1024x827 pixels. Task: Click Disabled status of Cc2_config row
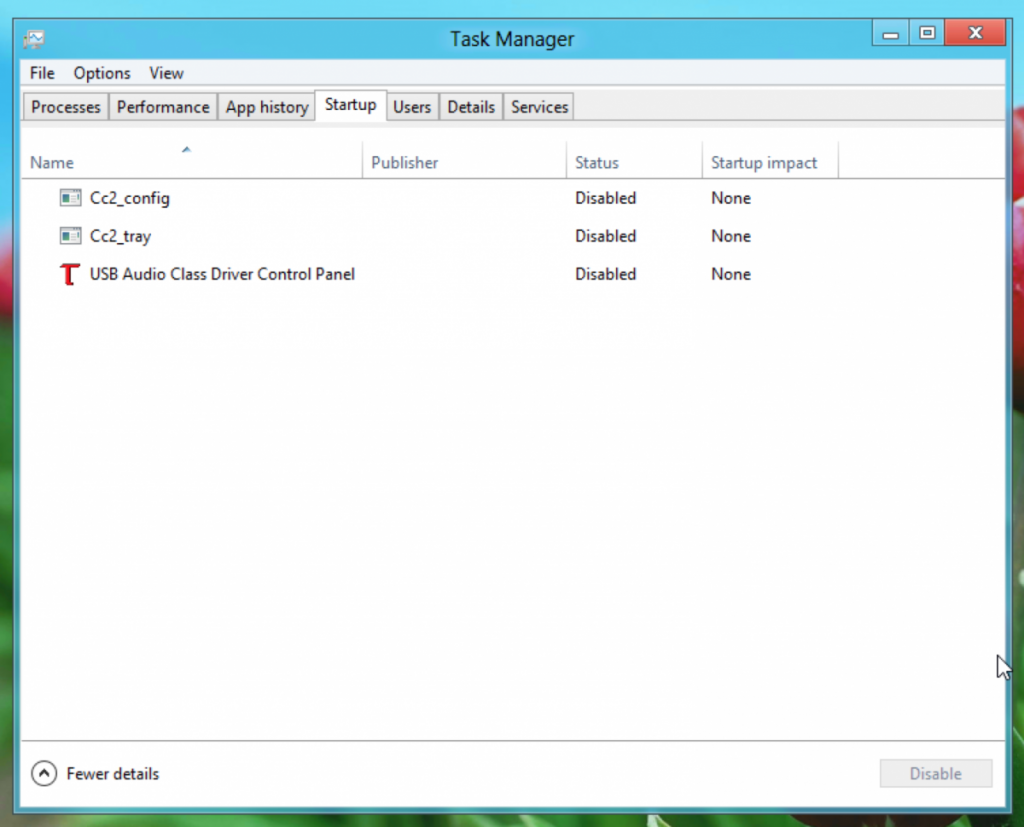click(x=605, y=198)
